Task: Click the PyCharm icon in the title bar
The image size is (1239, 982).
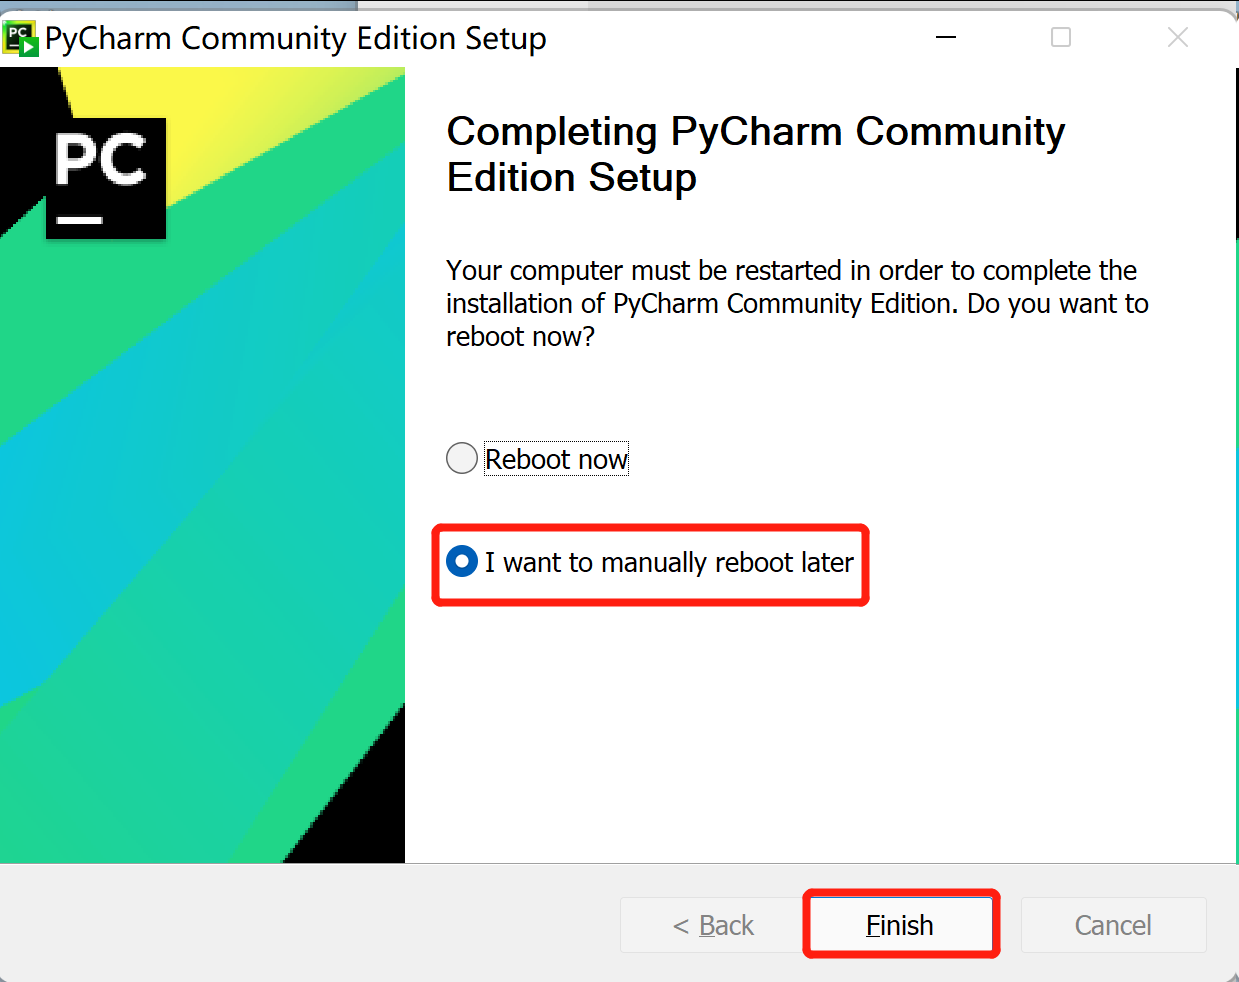Action: 21,39
